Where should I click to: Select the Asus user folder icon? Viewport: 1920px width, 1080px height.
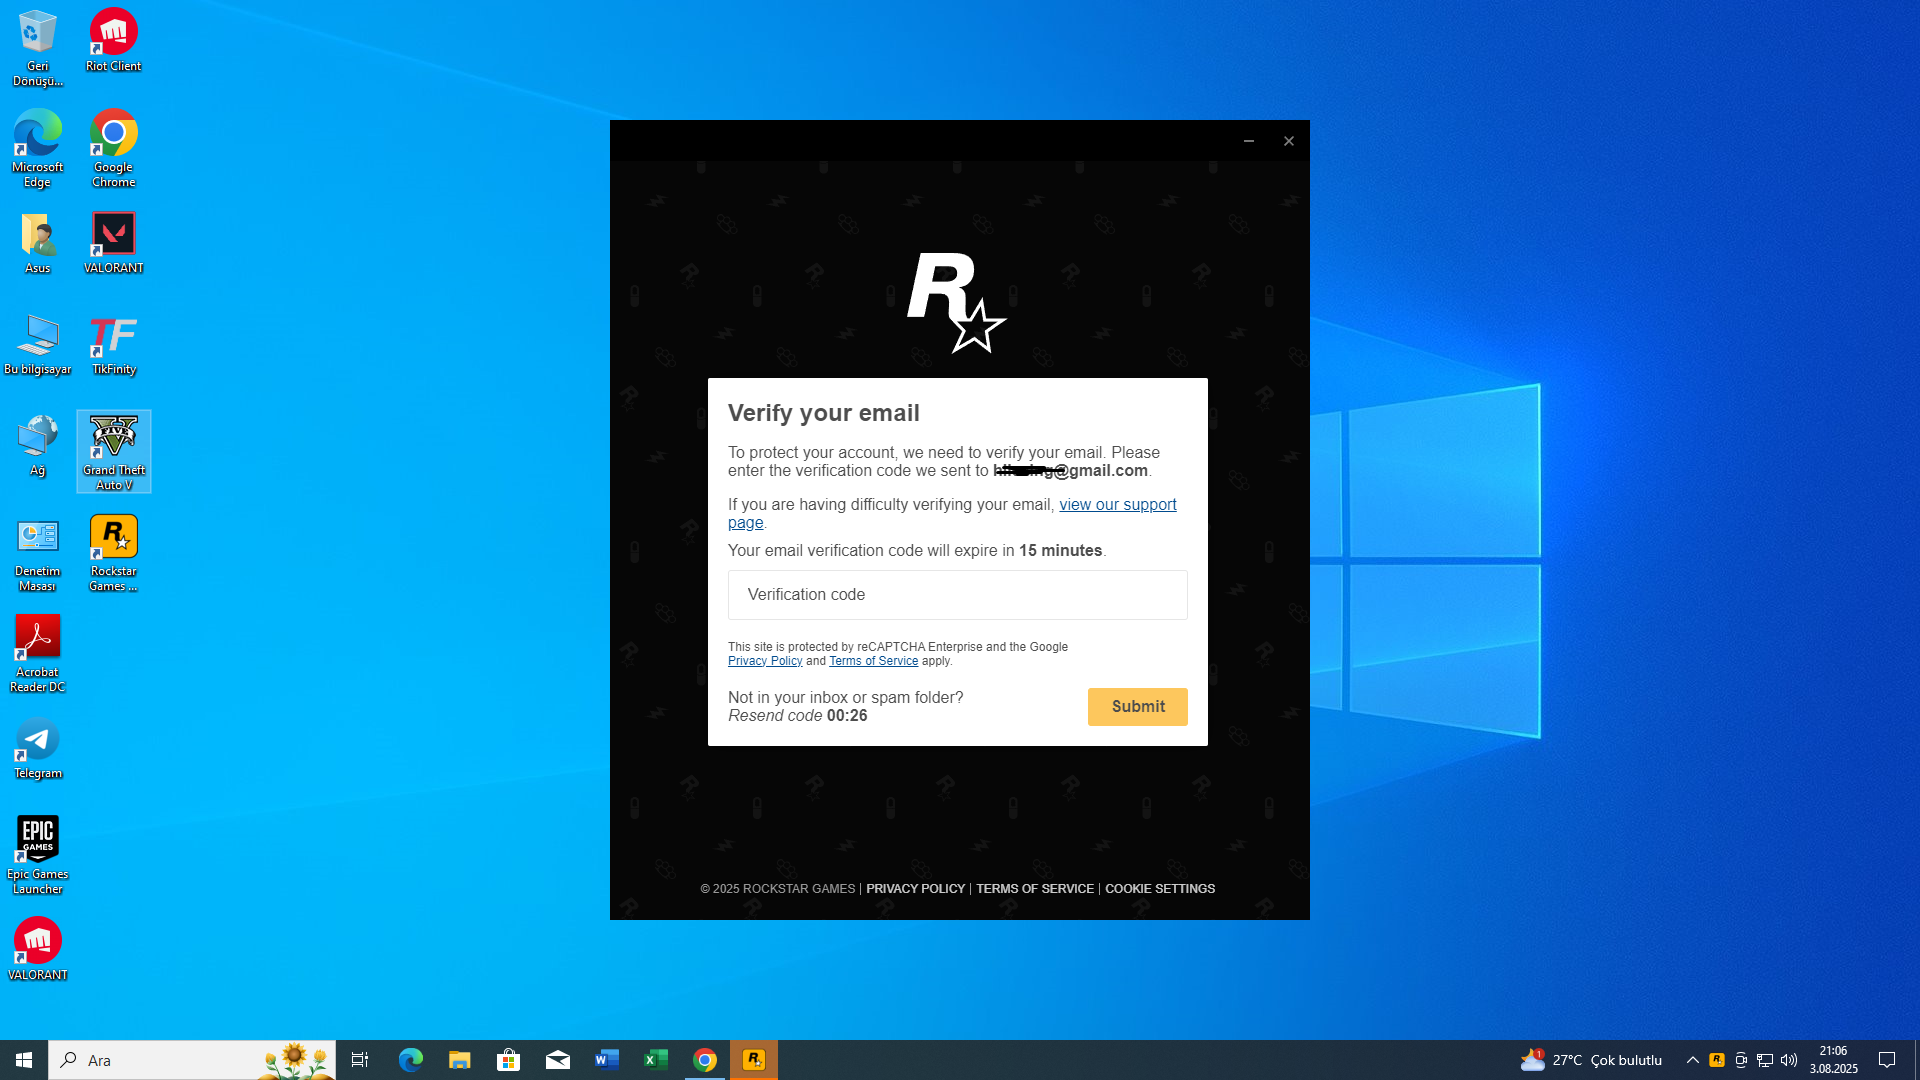tap(37, 243)
